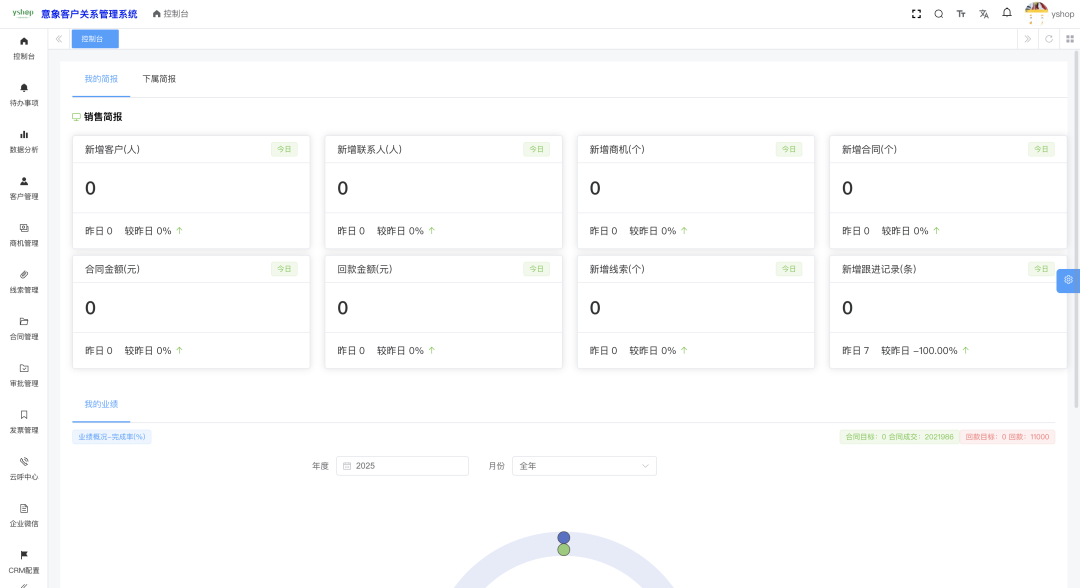This screenshot has width=1080, height=588.
Task: Expand hidden tabs with the right chevron arrow
Action: [x=1030, y=38]
